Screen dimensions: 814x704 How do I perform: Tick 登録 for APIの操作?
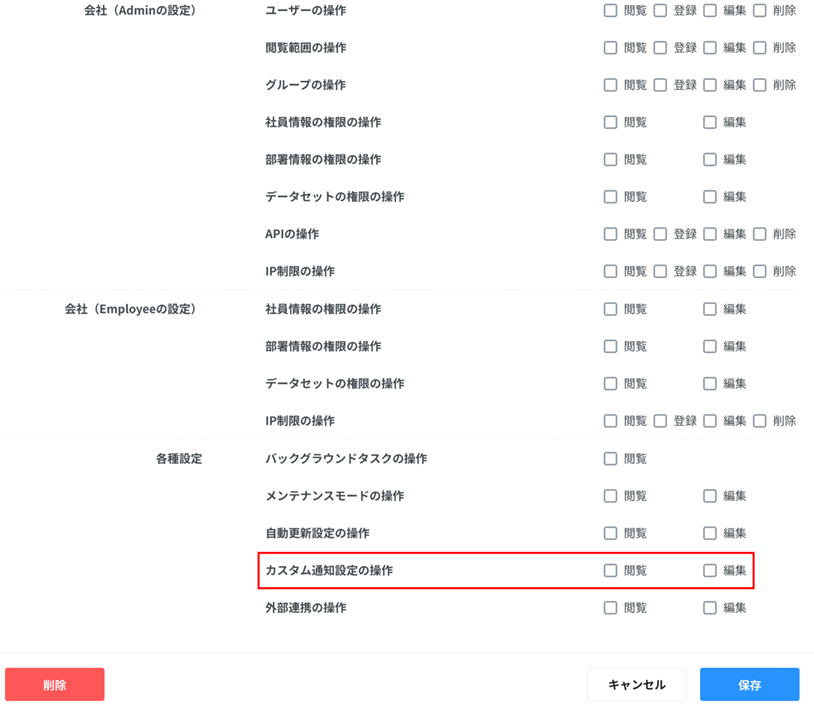(660, 234)
